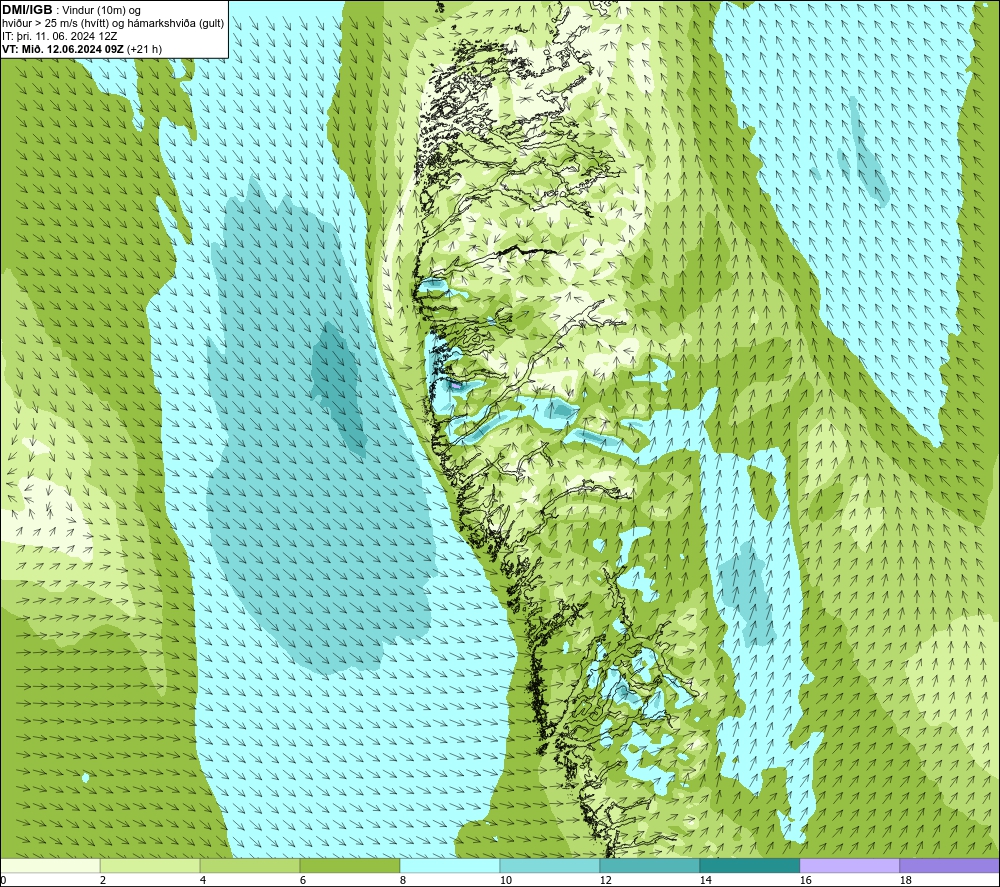
Task: Click the light green 2–4 m/s legend swatch
Action: 150,866
